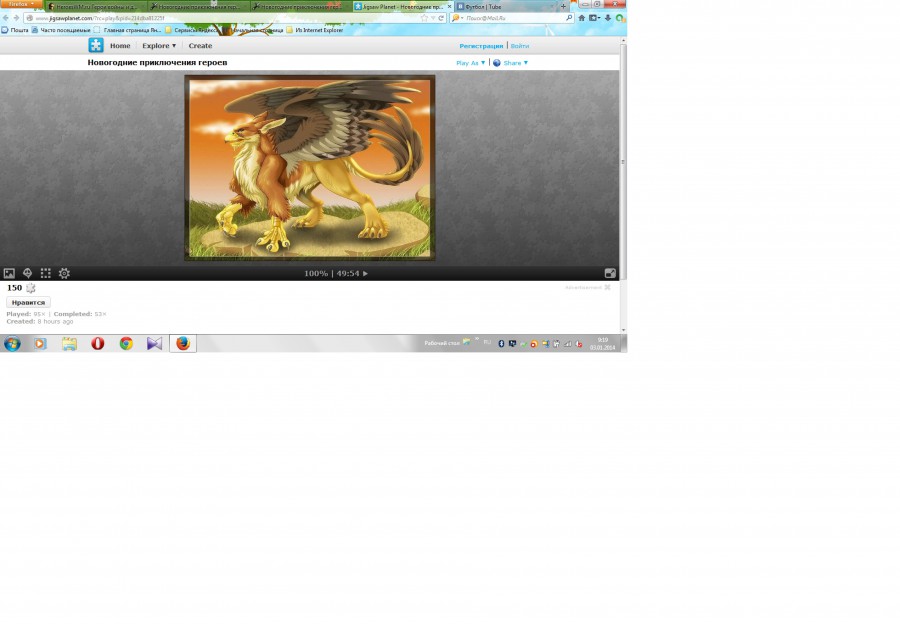Switch to the Jigsaw Planet browser tab

tap(403, 6)
